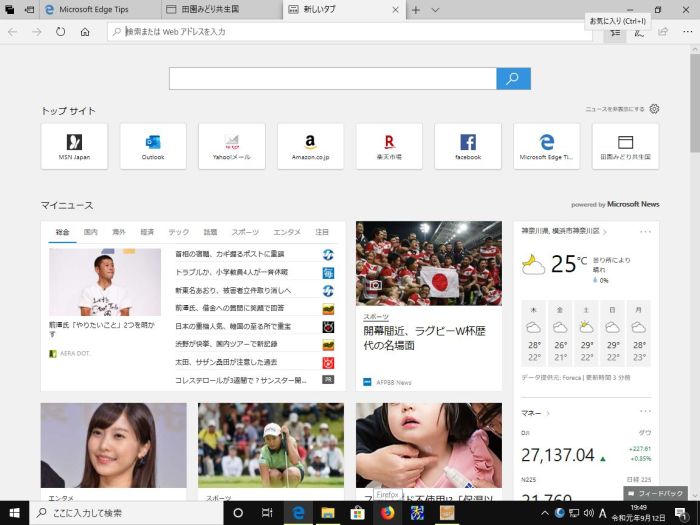Click the blue search magnifier button
The width and height of the screenshot is (700, 525).
tap(513, 79)
